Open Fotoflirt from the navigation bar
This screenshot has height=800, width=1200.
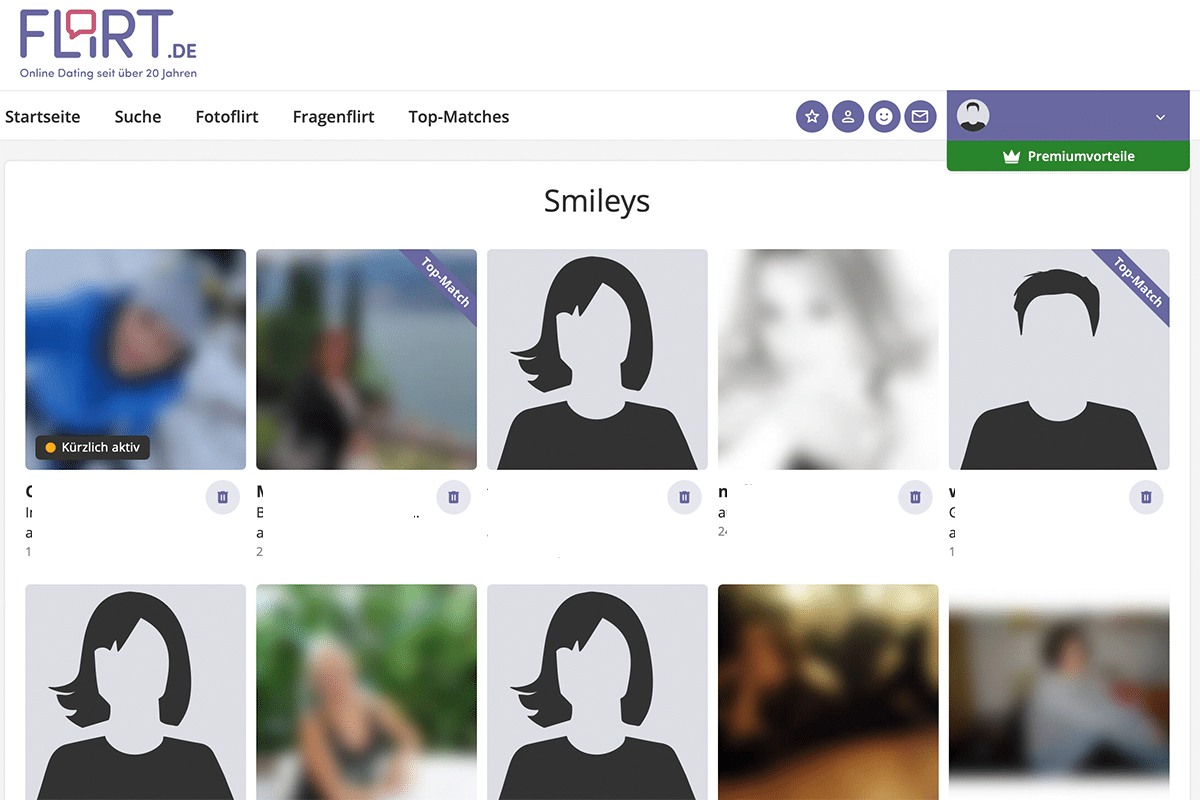[x=227, y=117]
